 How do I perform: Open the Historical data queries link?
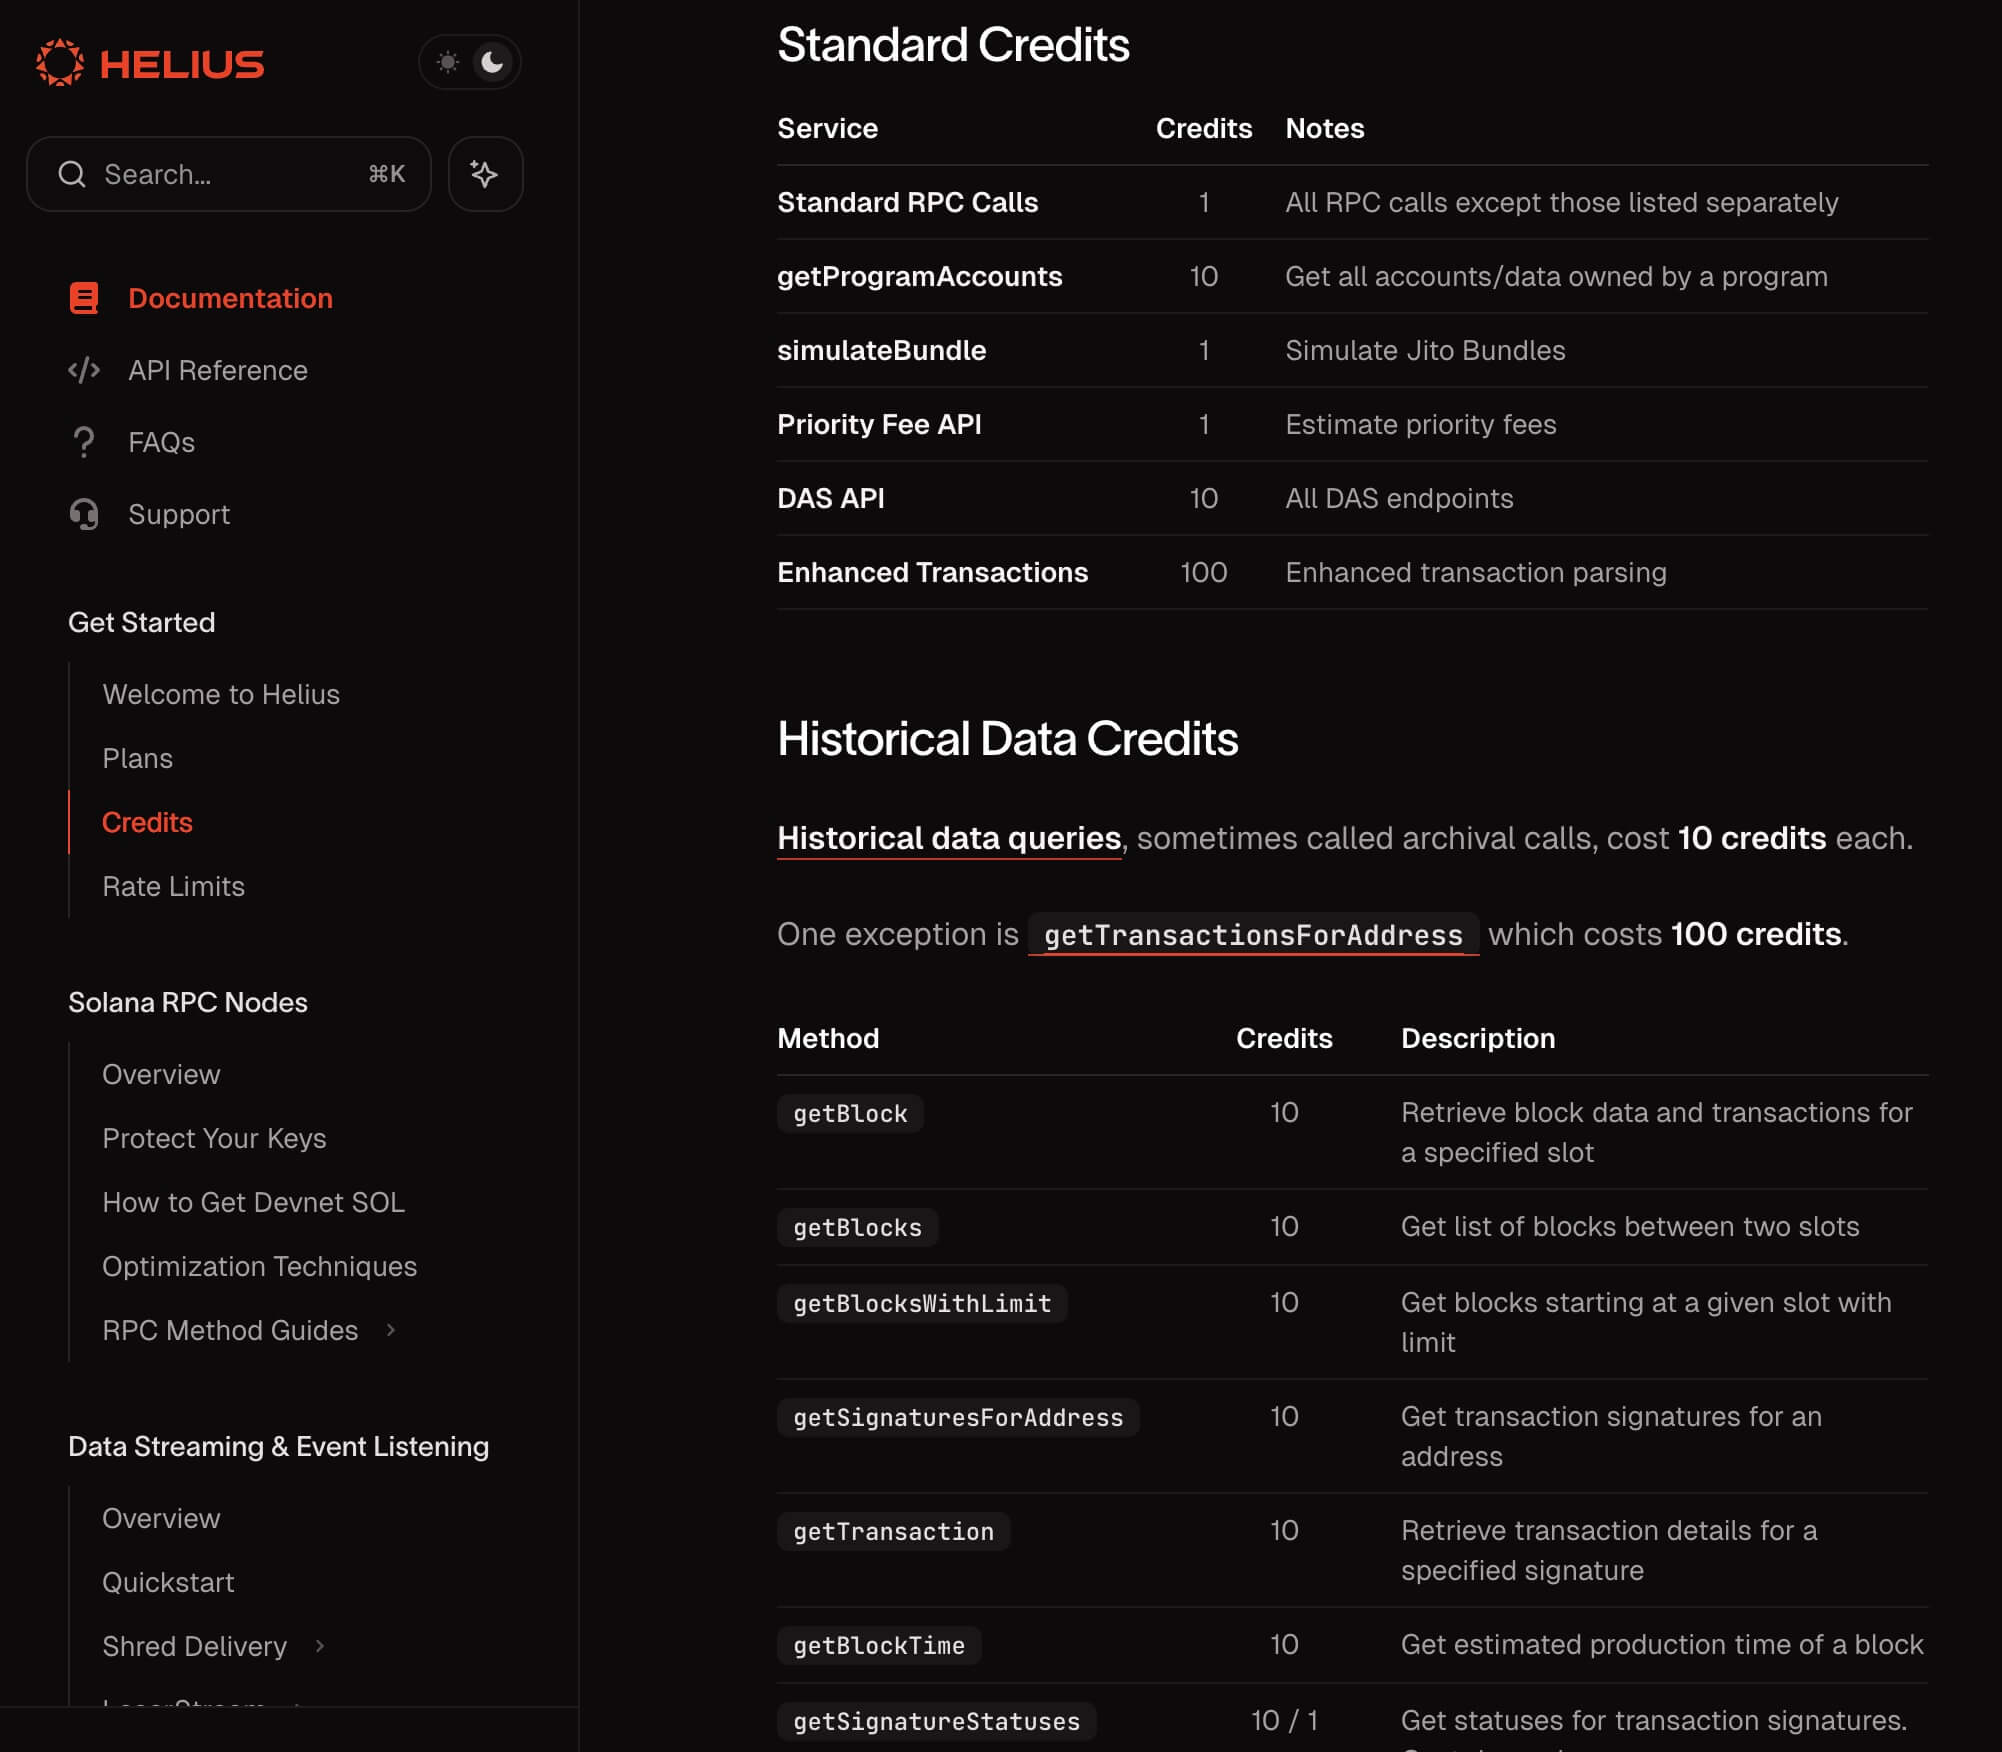(x=948, y=838)
